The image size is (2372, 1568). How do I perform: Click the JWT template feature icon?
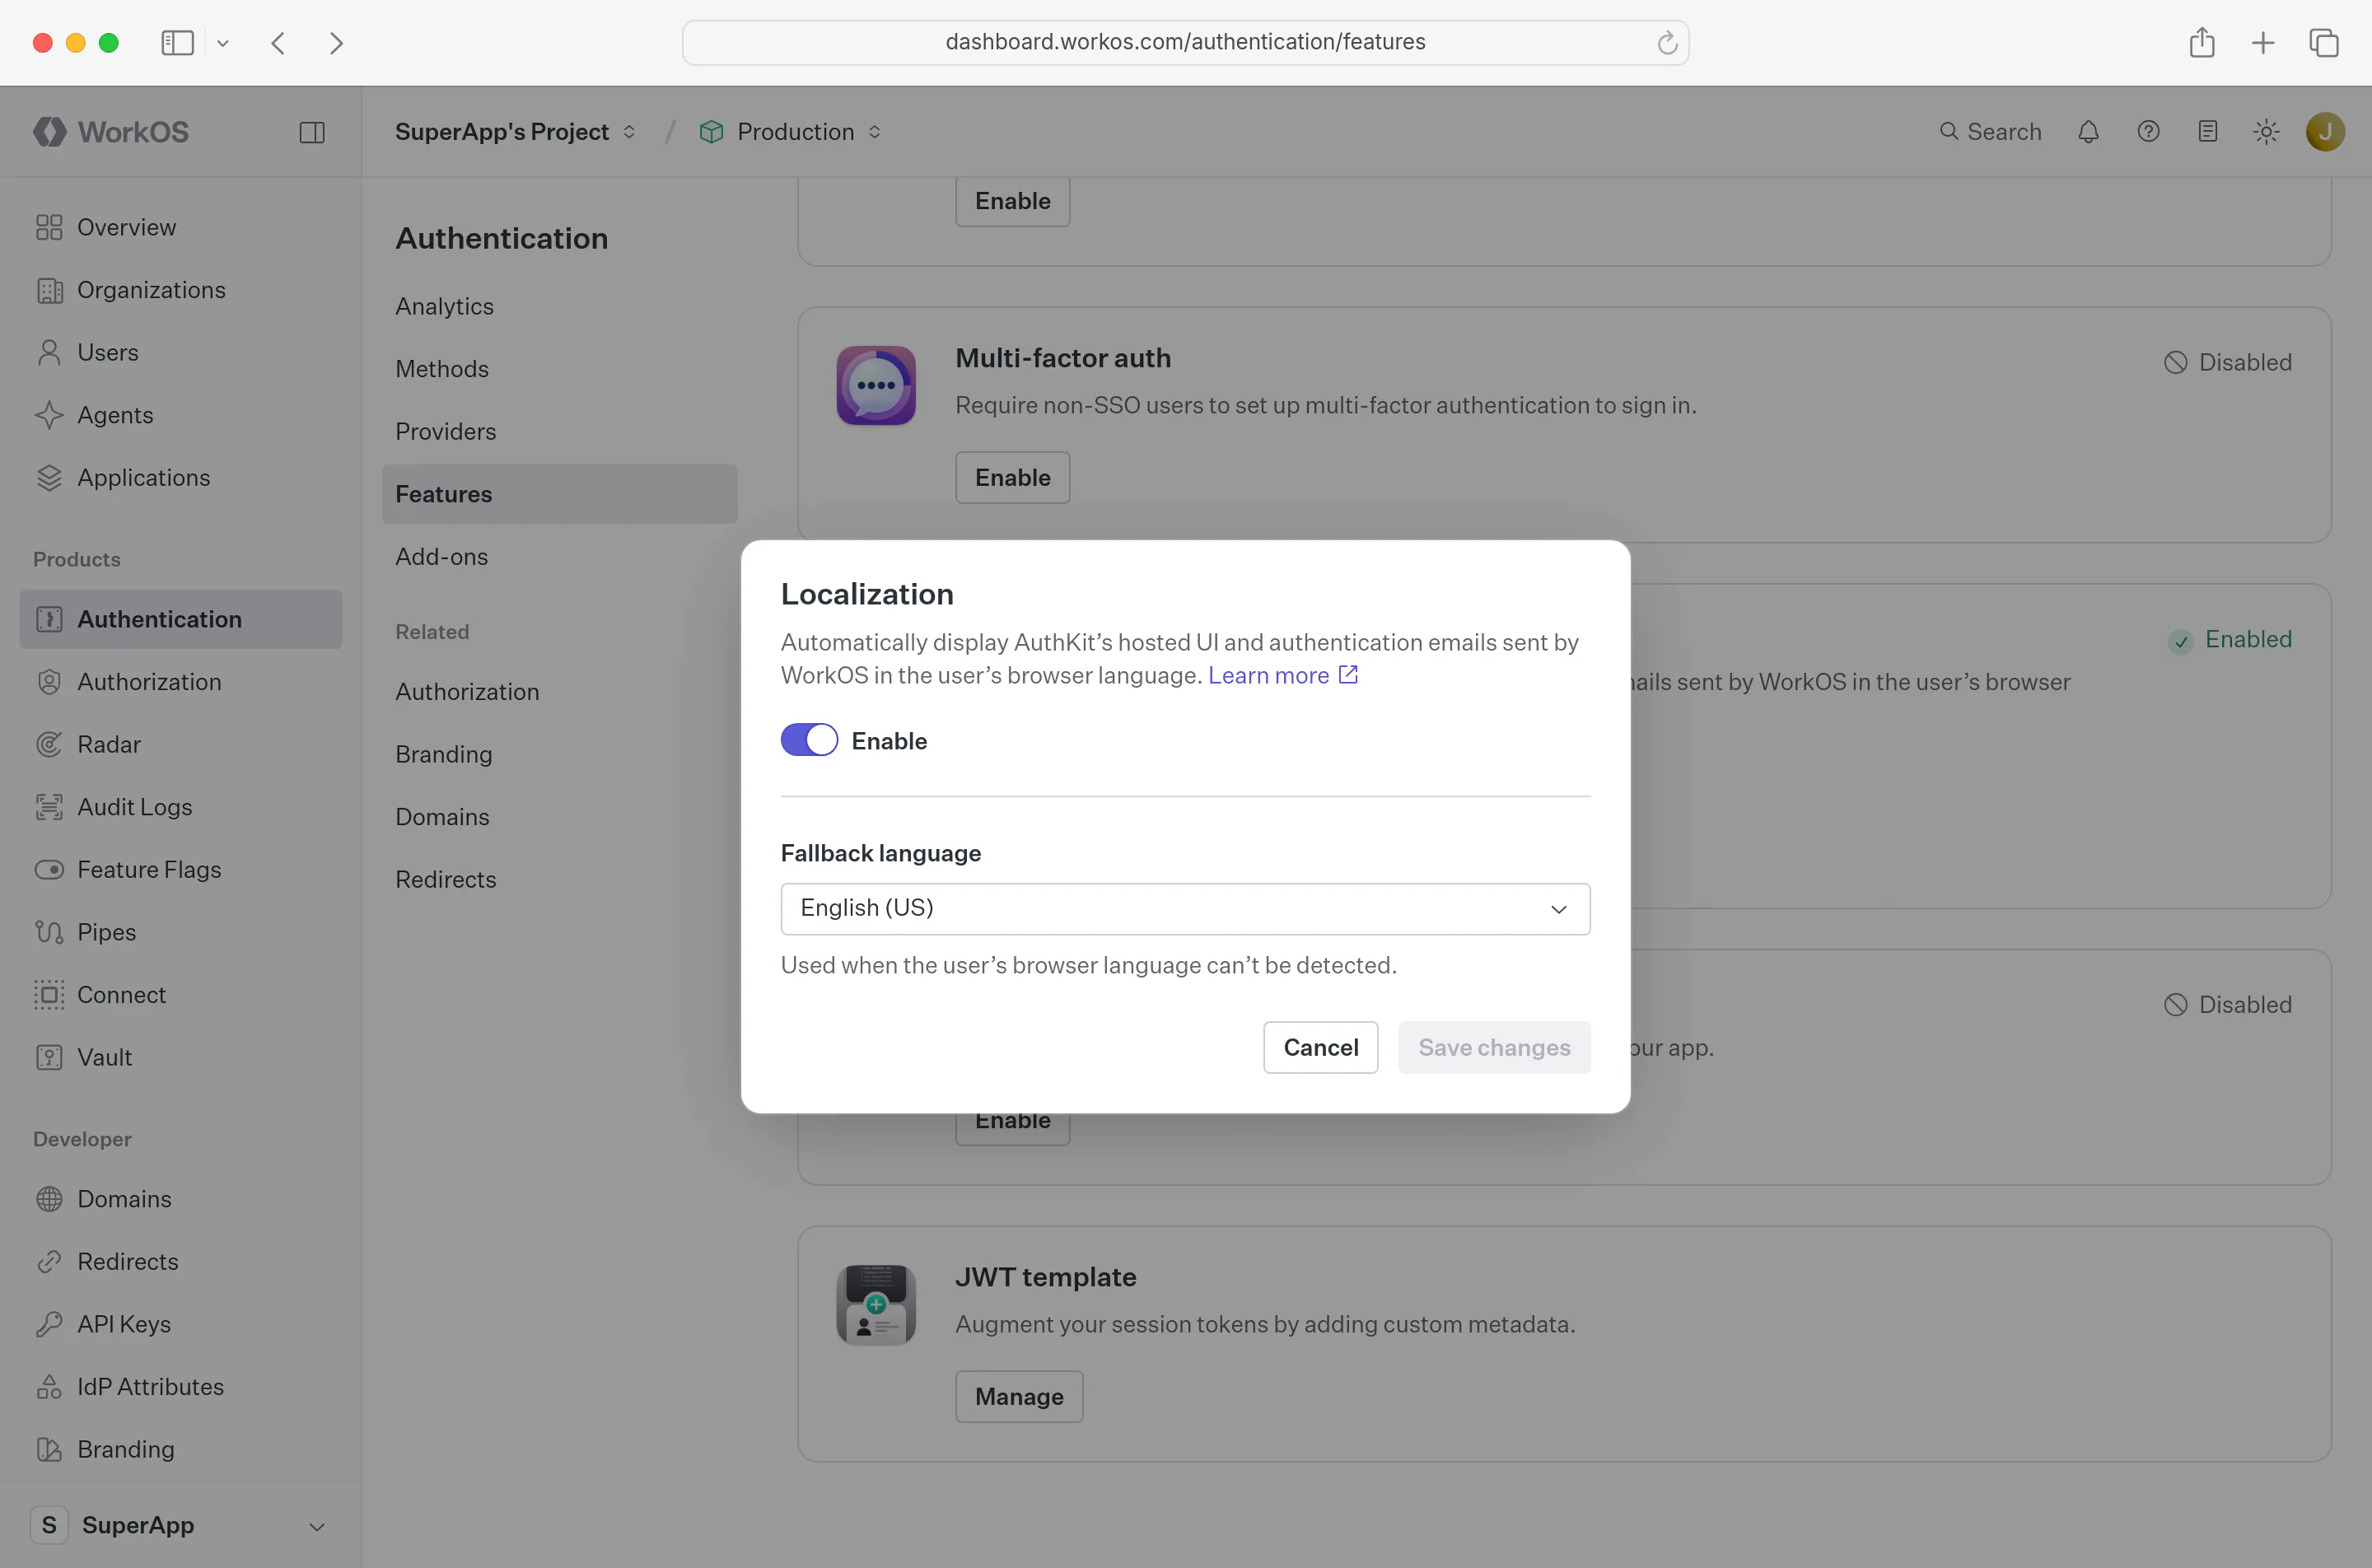click(x=876, y=1304)
